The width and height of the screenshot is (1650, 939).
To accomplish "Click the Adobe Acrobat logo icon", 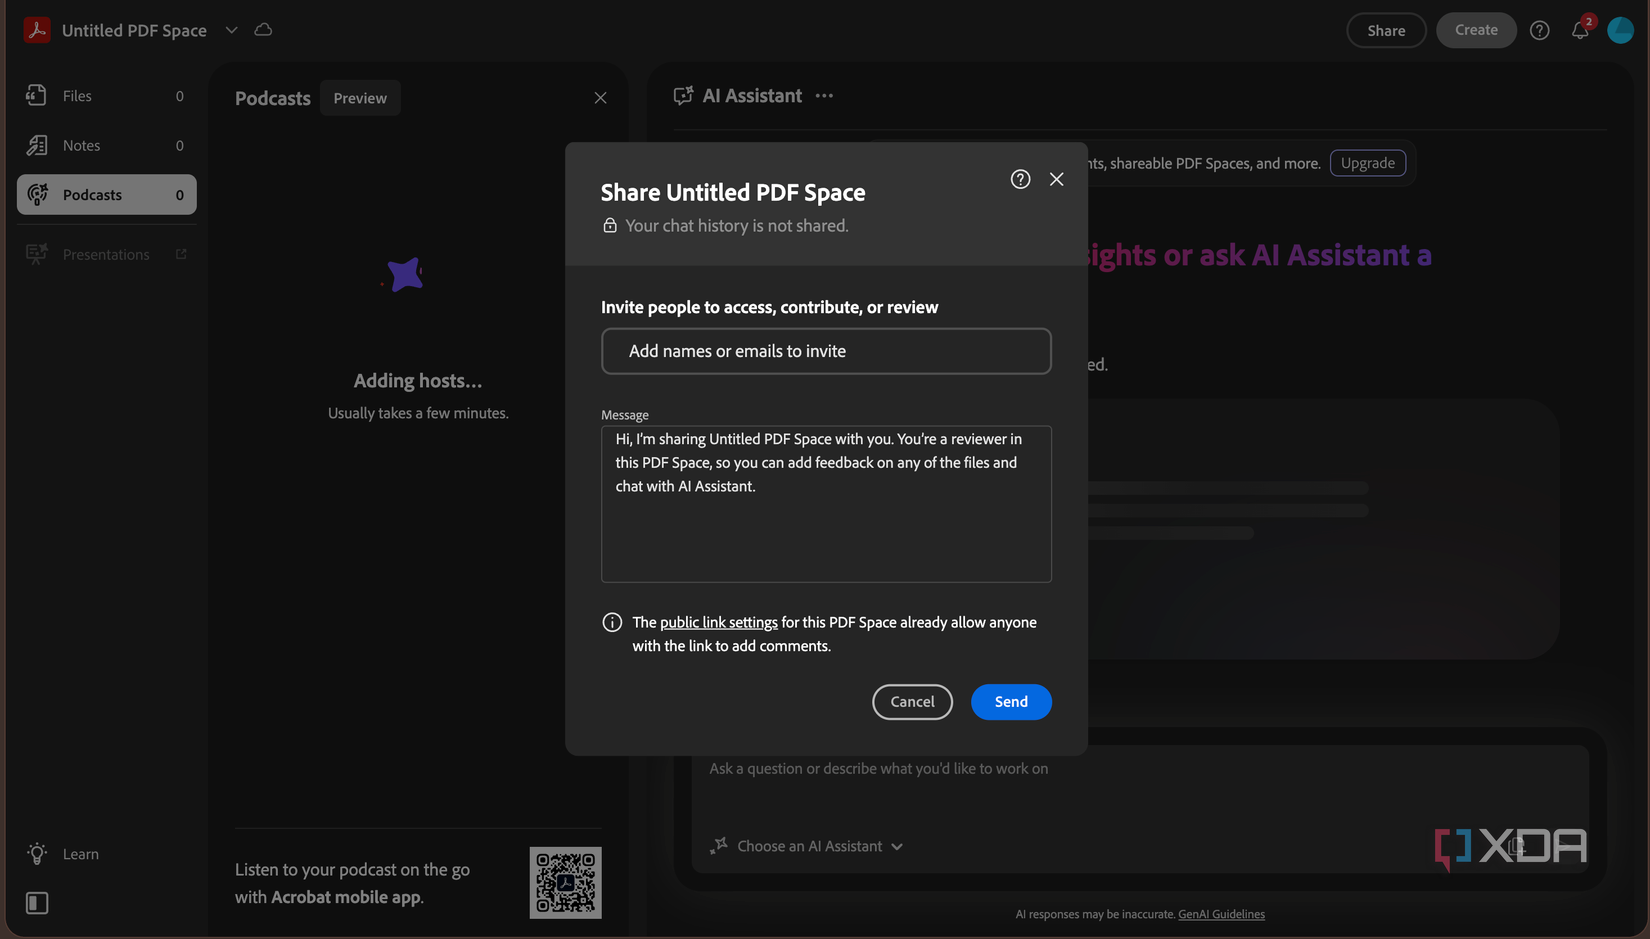I will (37, 30).
